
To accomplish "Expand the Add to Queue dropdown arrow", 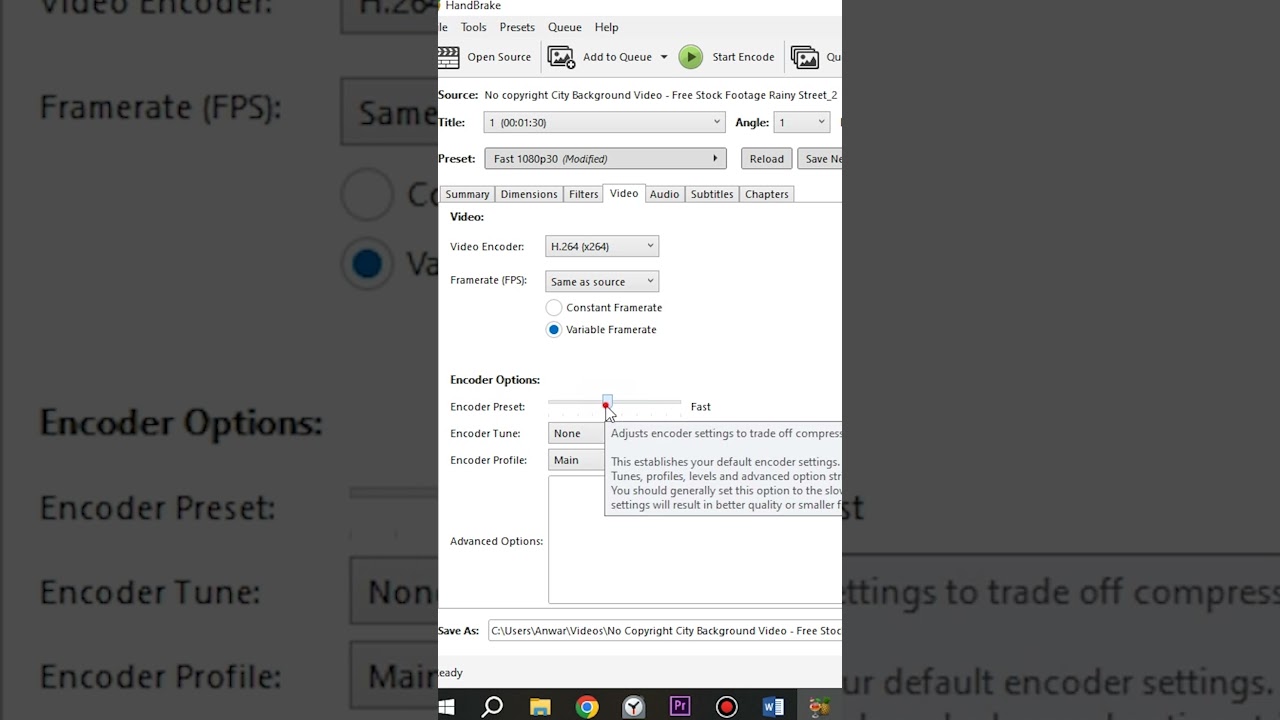I will click(x=663, y=57).
